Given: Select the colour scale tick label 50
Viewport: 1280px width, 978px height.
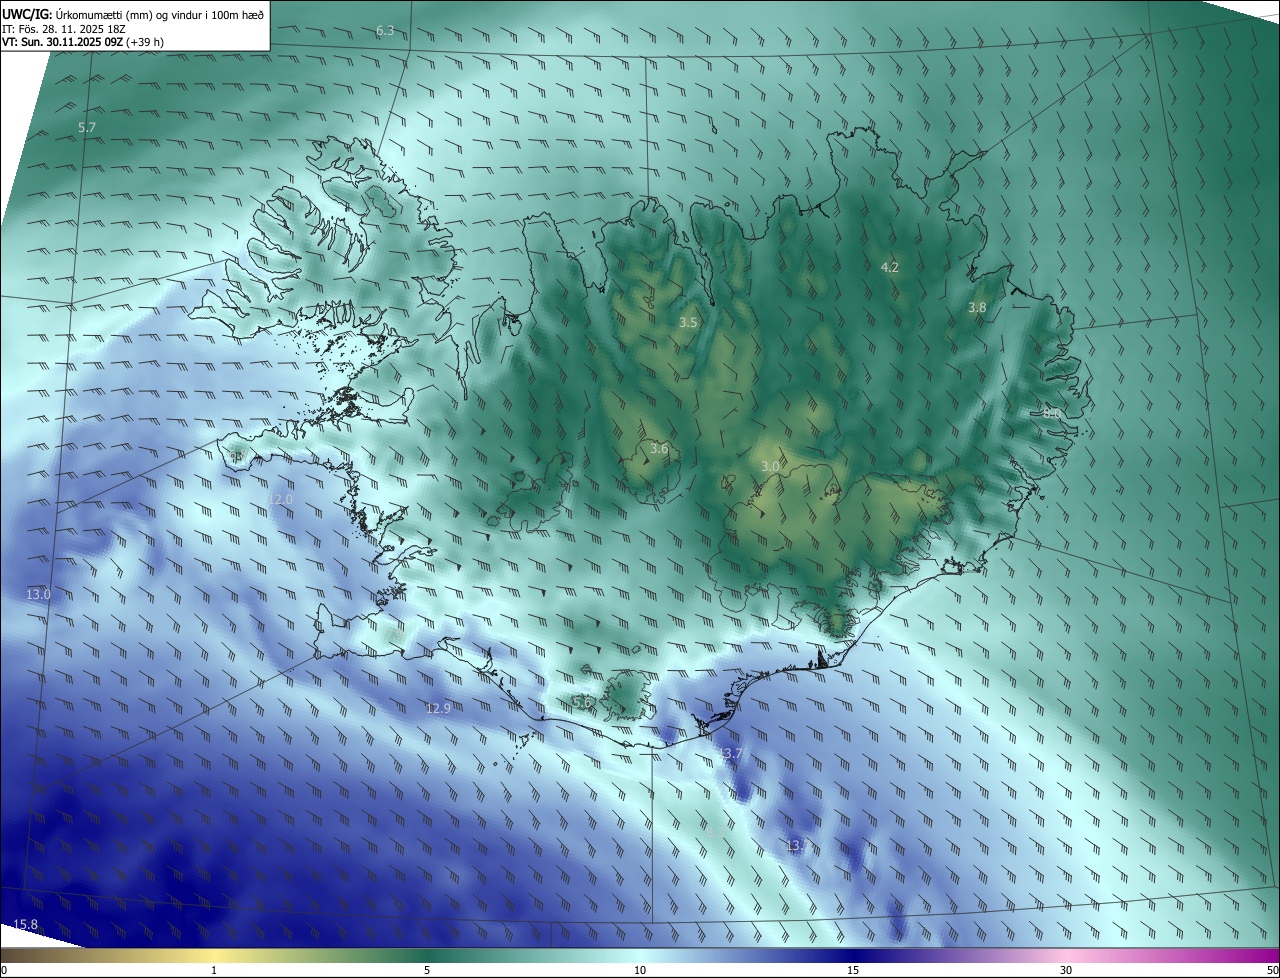Looking at the screenshot, I should 1272,970.
